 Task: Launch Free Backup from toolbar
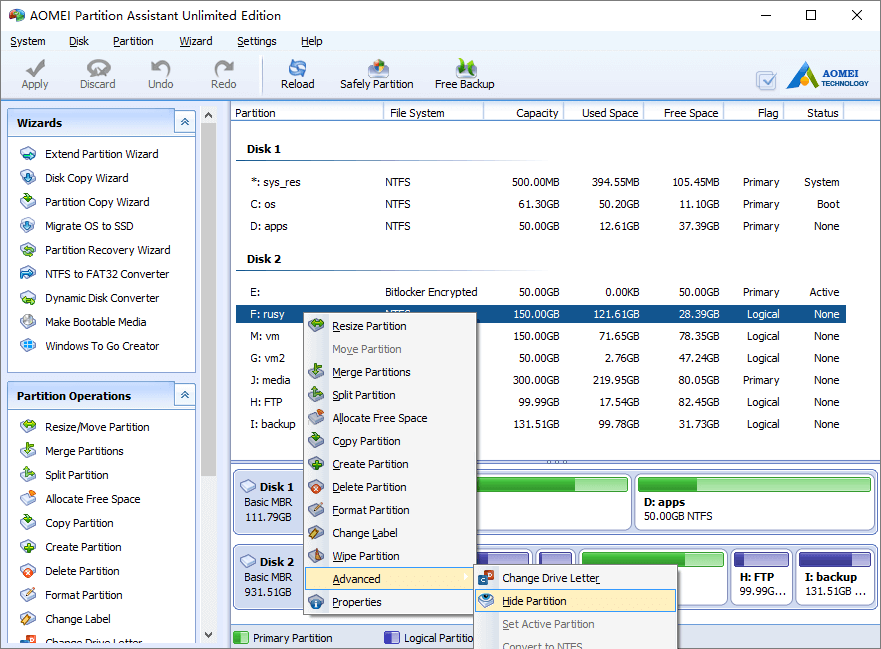pyautogui.click(x=465, y=74)
